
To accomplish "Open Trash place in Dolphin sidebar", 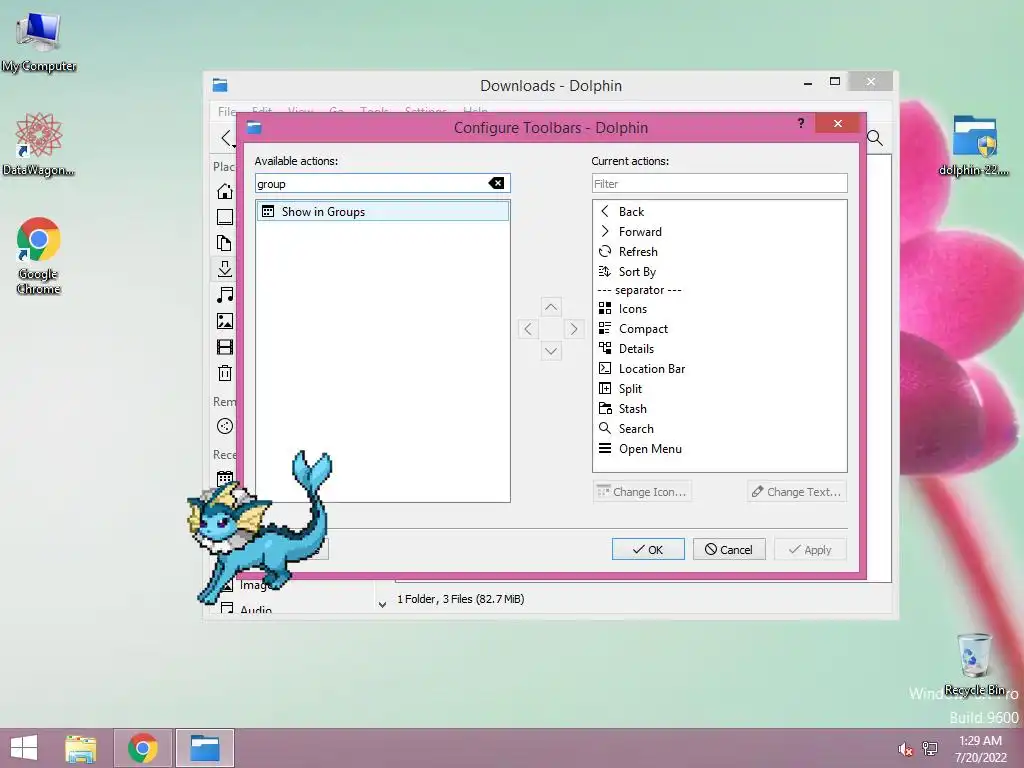I will [225, 373].
